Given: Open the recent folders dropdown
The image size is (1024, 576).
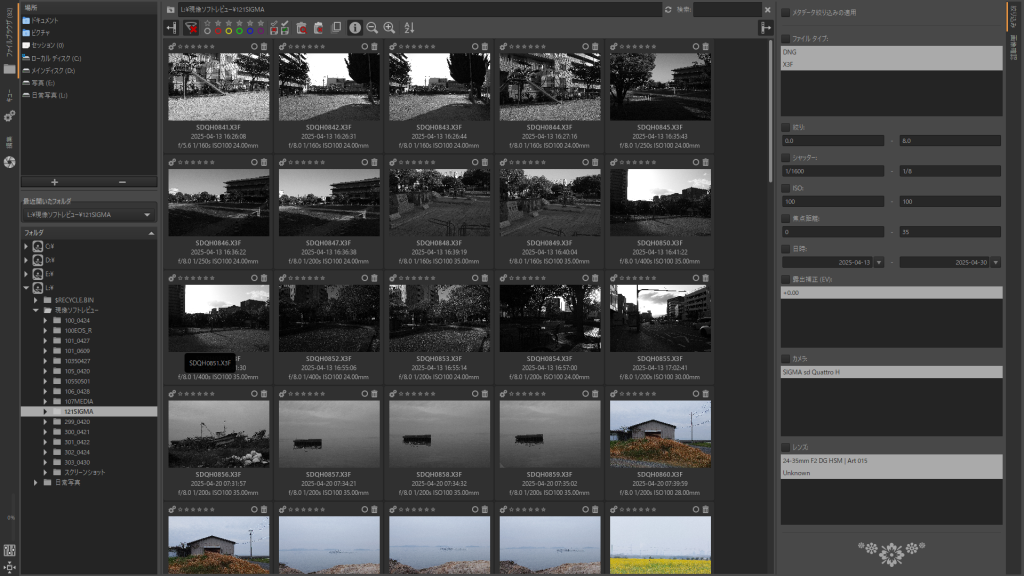Looking at the screenshot, I should 88,214.
